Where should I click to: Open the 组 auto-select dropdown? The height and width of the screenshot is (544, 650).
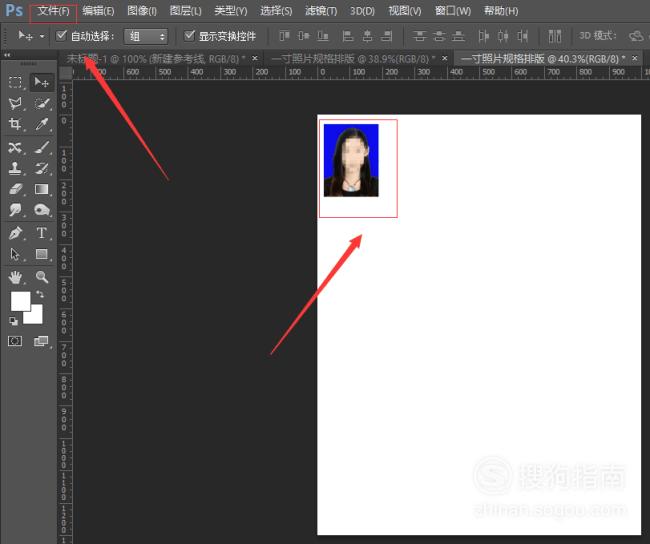point(146,36)
